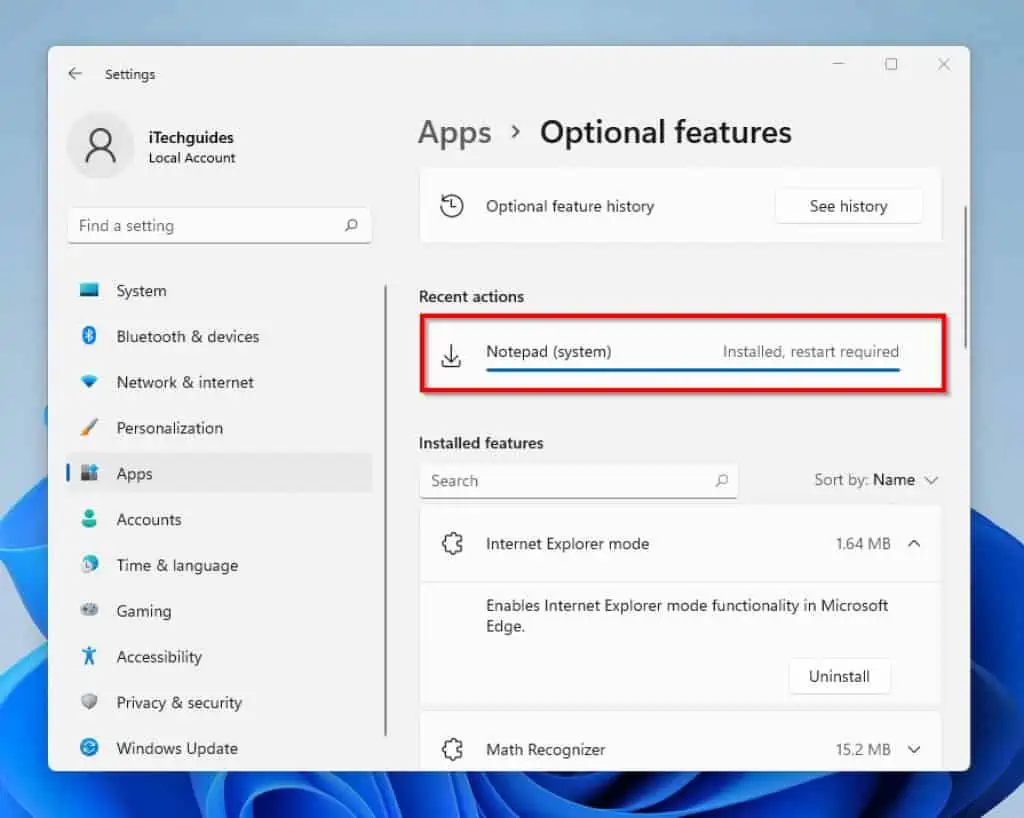Click the See history button
This screenshot has width=1024, height=818.
tap(848, 206)
